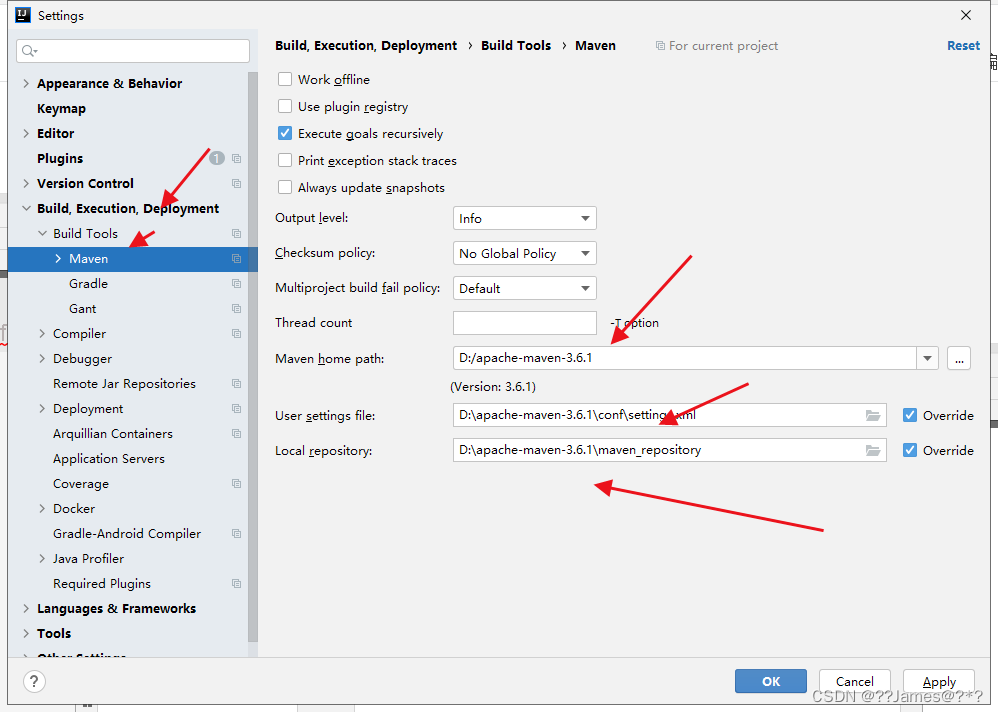Open the Maven home path dropdown arrow
998x712 pixels.
(x=927, y=358)
